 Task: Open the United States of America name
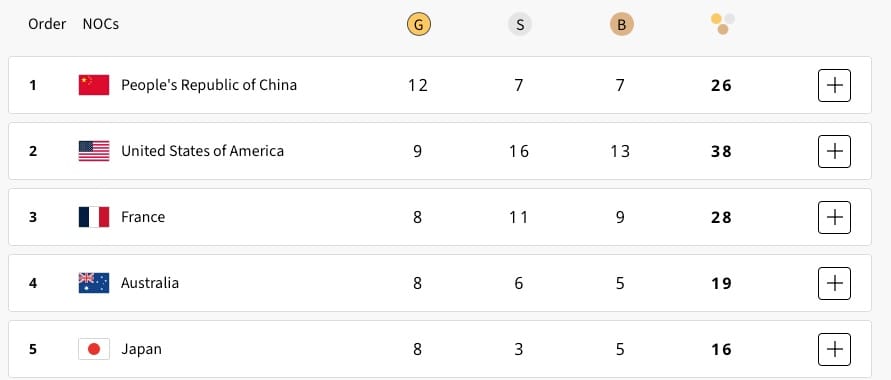[202, 151]
